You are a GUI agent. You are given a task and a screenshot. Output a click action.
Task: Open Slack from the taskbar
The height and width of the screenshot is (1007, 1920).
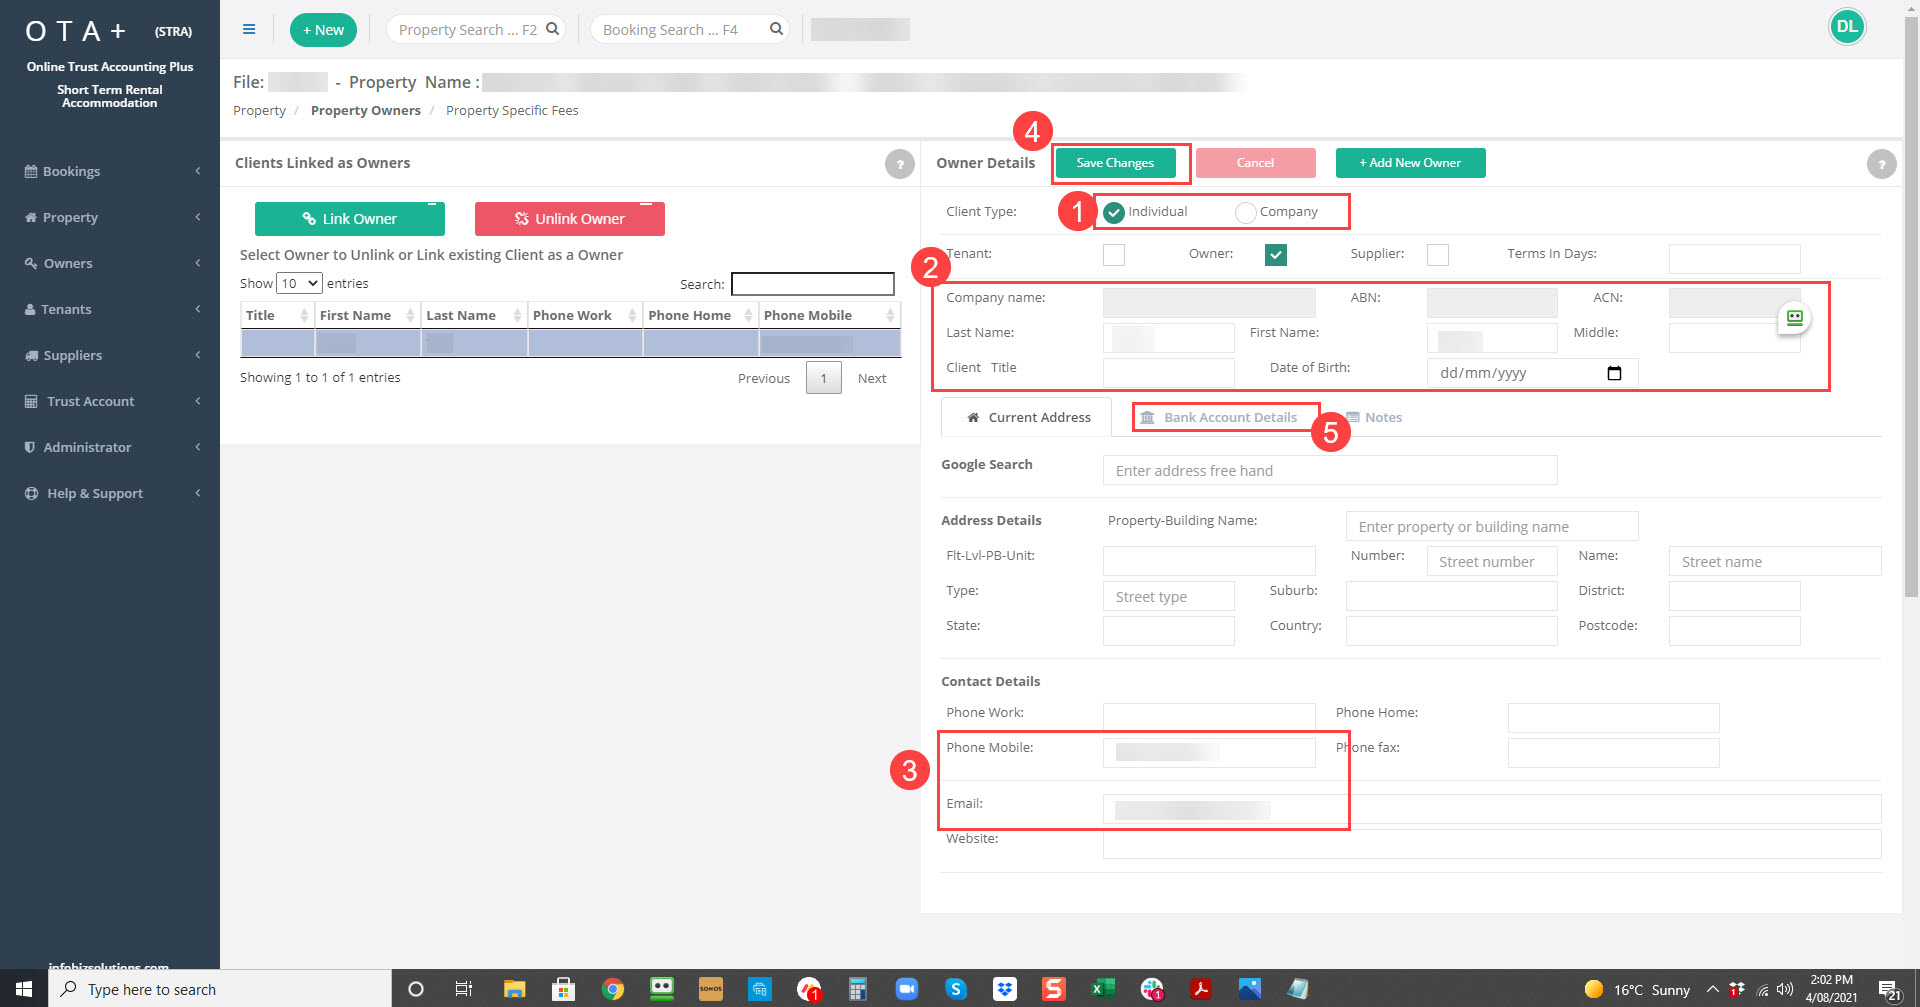(1152, 989)
